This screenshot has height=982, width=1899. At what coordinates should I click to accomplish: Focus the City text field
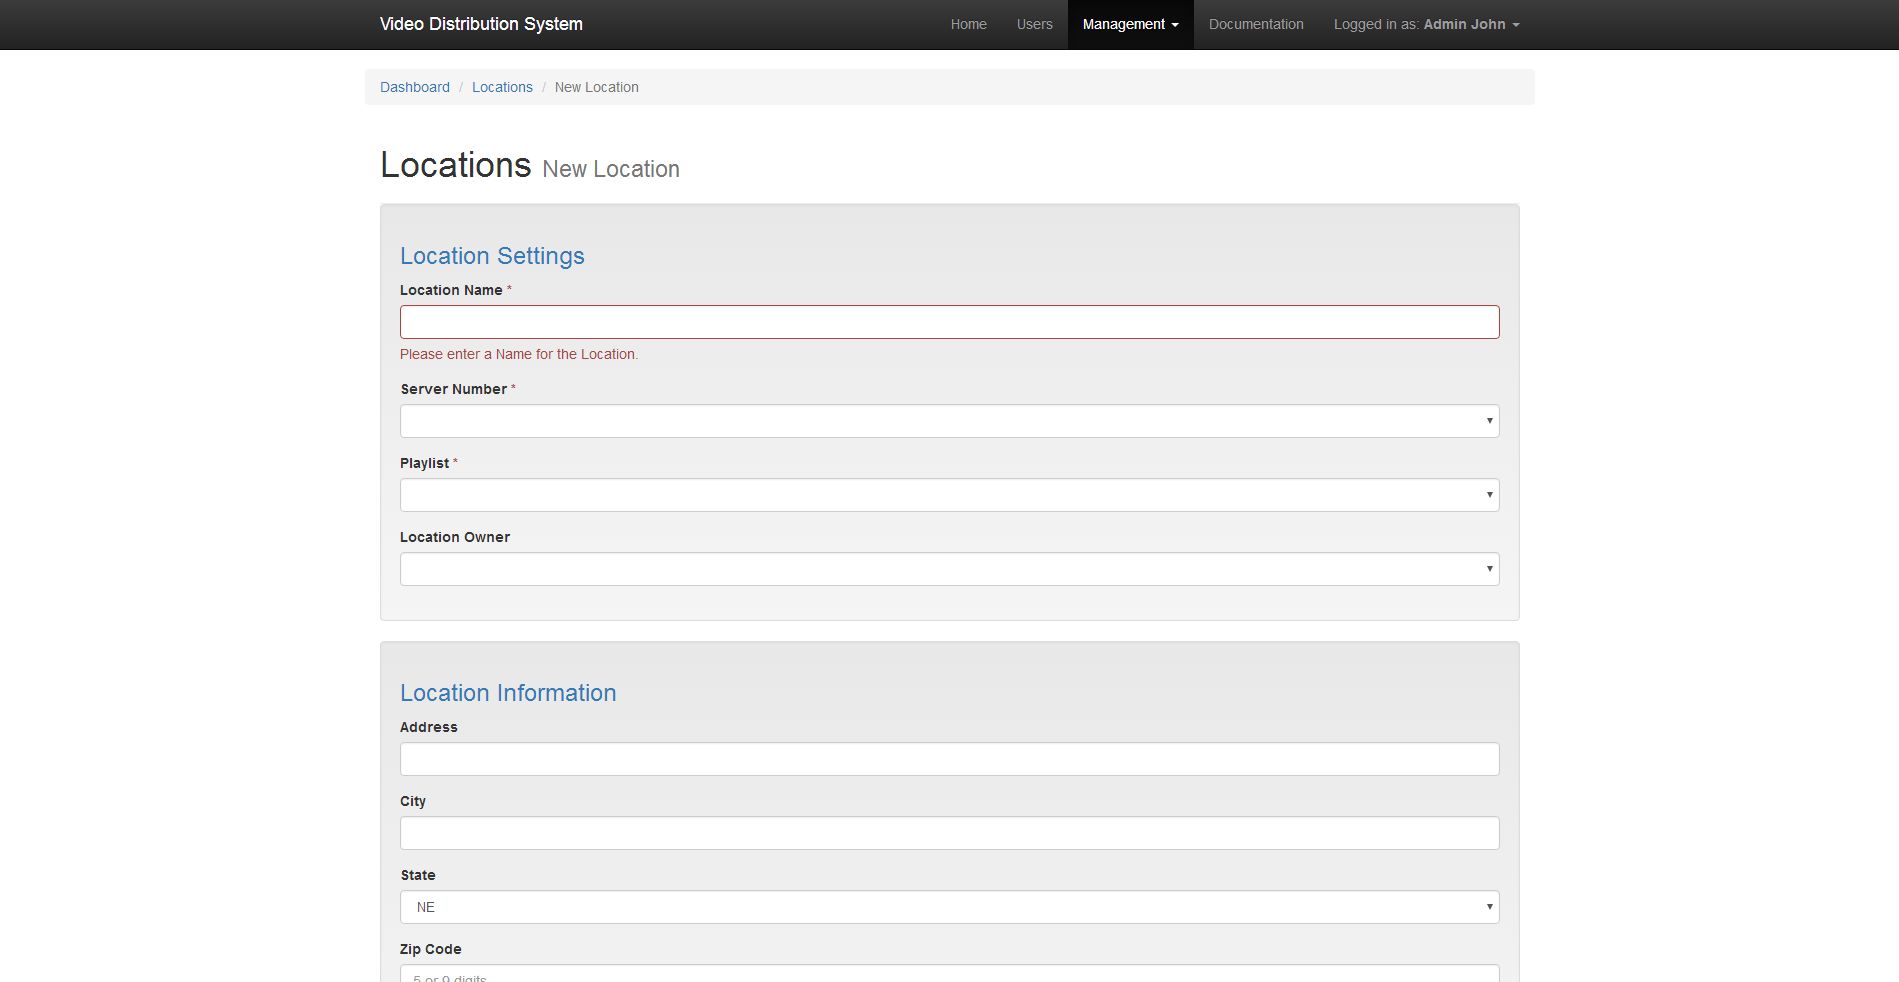coord(949,833)
